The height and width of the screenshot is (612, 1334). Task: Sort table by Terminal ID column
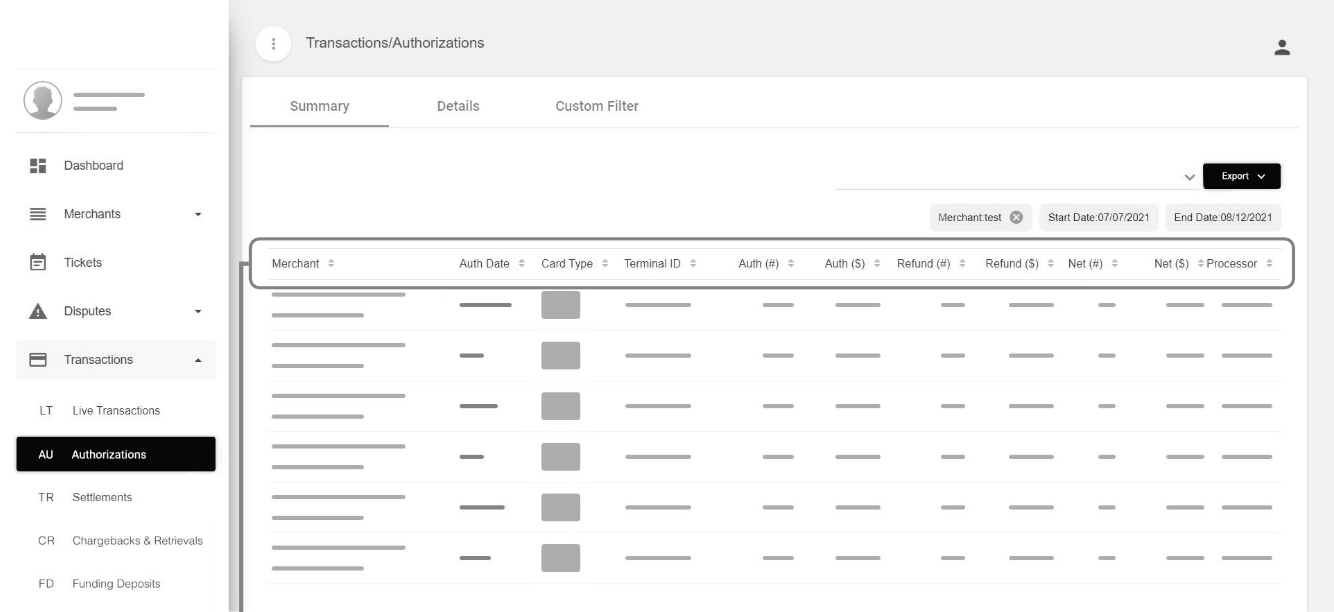pyautogui.click(x=693, y=264)
